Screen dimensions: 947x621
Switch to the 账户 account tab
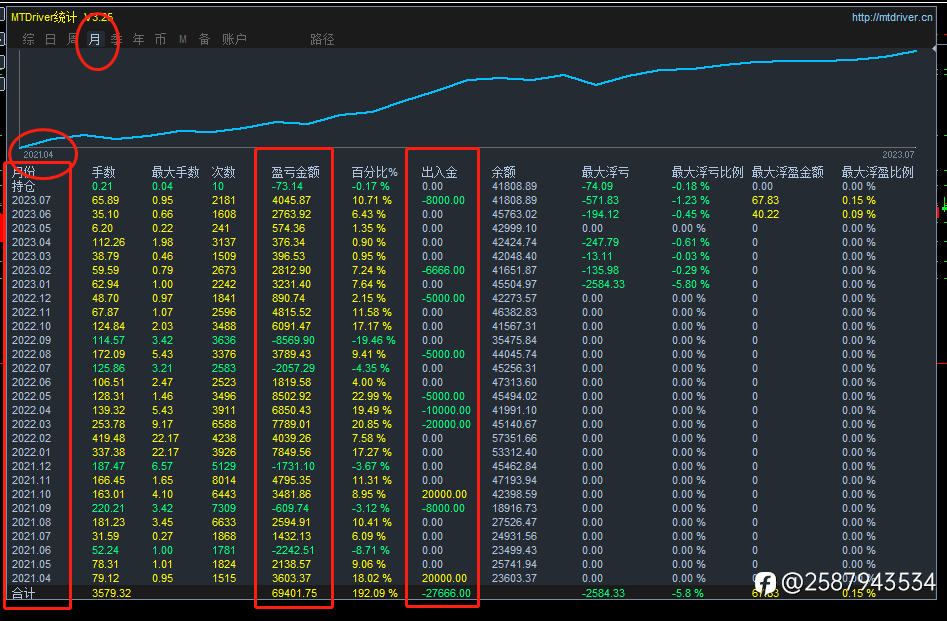[x=234, y=39]
